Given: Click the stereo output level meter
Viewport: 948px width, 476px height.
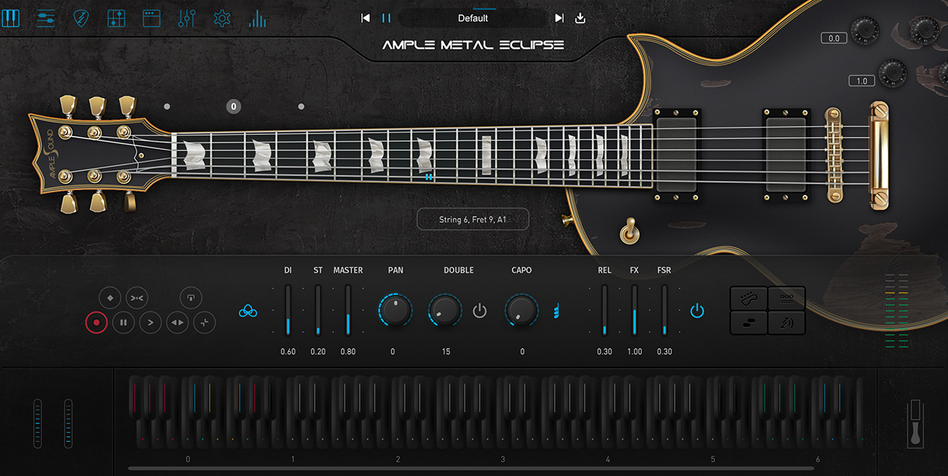Looking at the screenshot, I should pos(897,311).
